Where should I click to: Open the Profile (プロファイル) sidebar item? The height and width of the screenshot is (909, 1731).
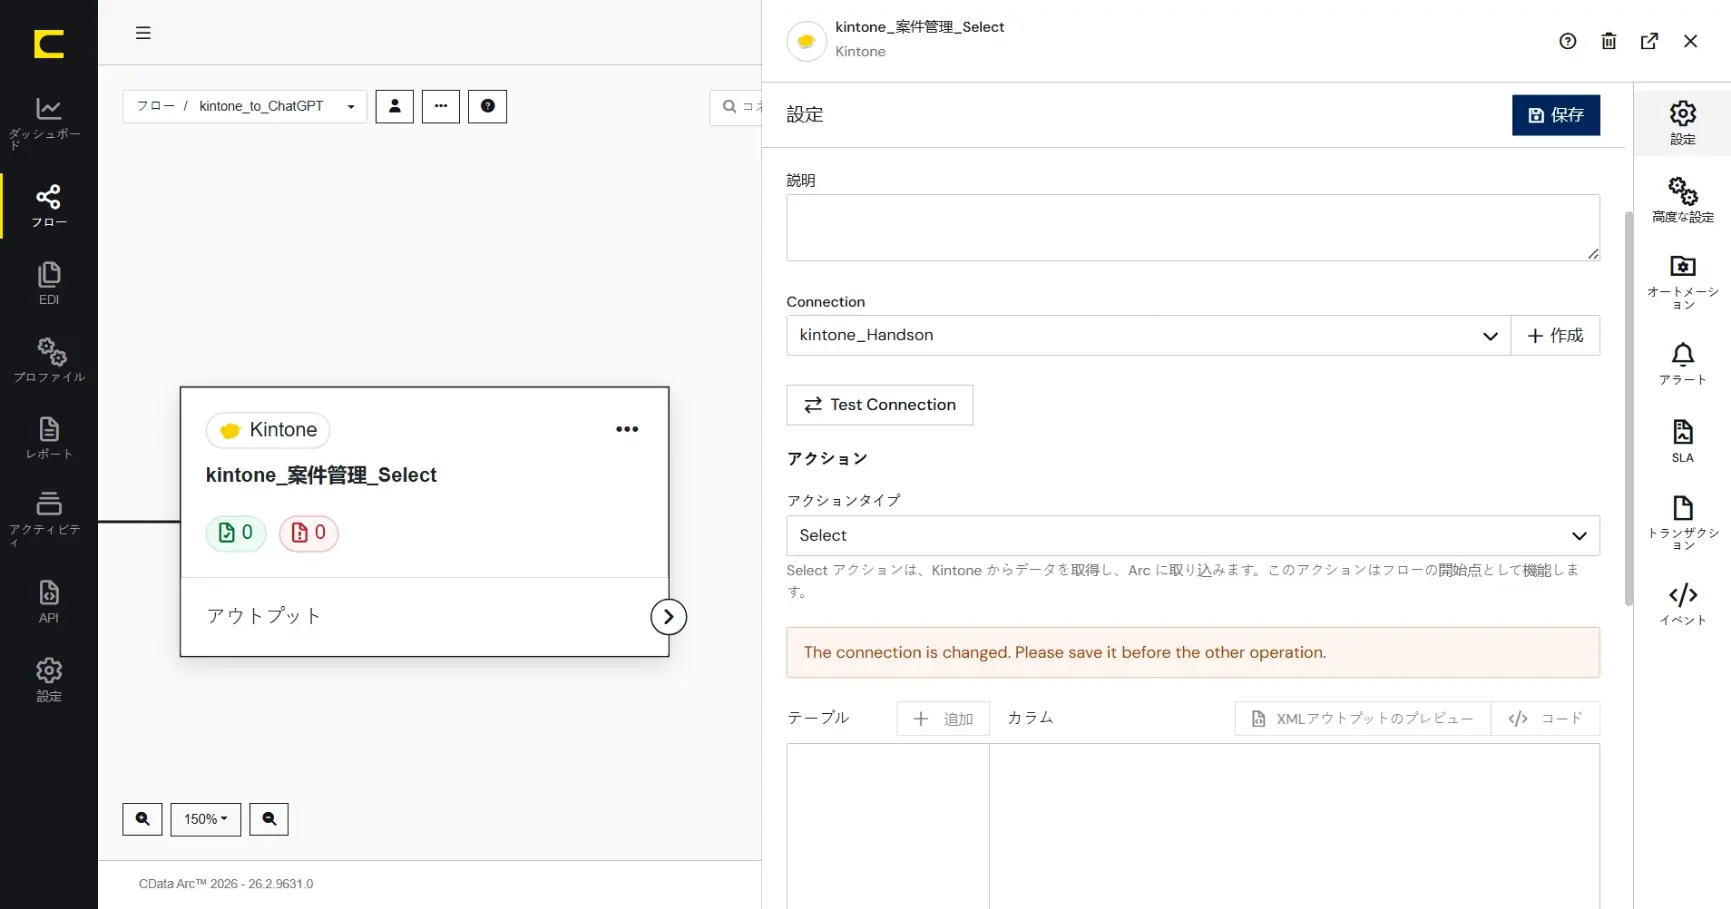[48, 360]
